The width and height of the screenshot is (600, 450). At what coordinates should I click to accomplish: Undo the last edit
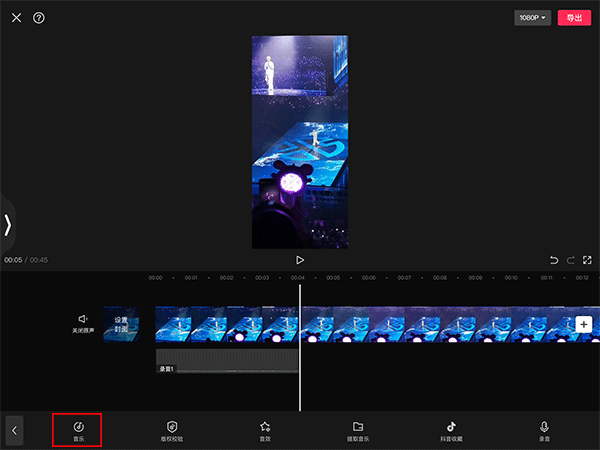(x=553, y=260)
